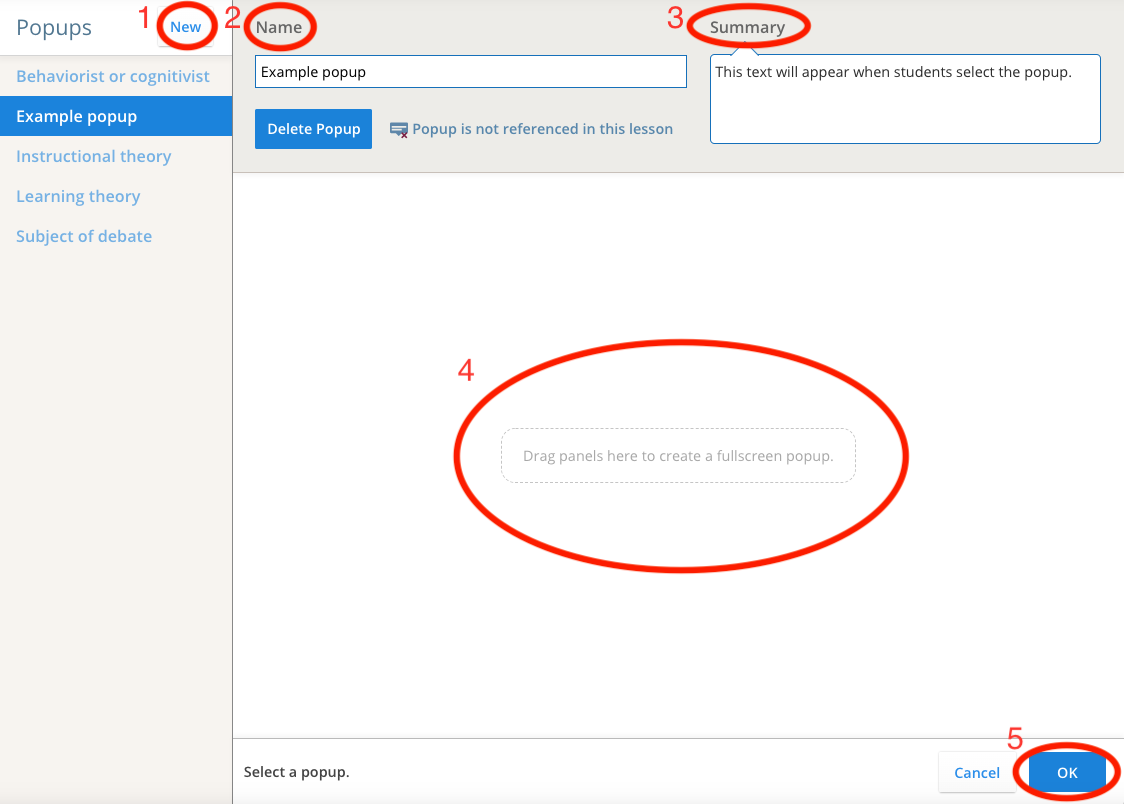The image size is (1124, 804).
Task: Click the New popup button
Action: (185, 28)
